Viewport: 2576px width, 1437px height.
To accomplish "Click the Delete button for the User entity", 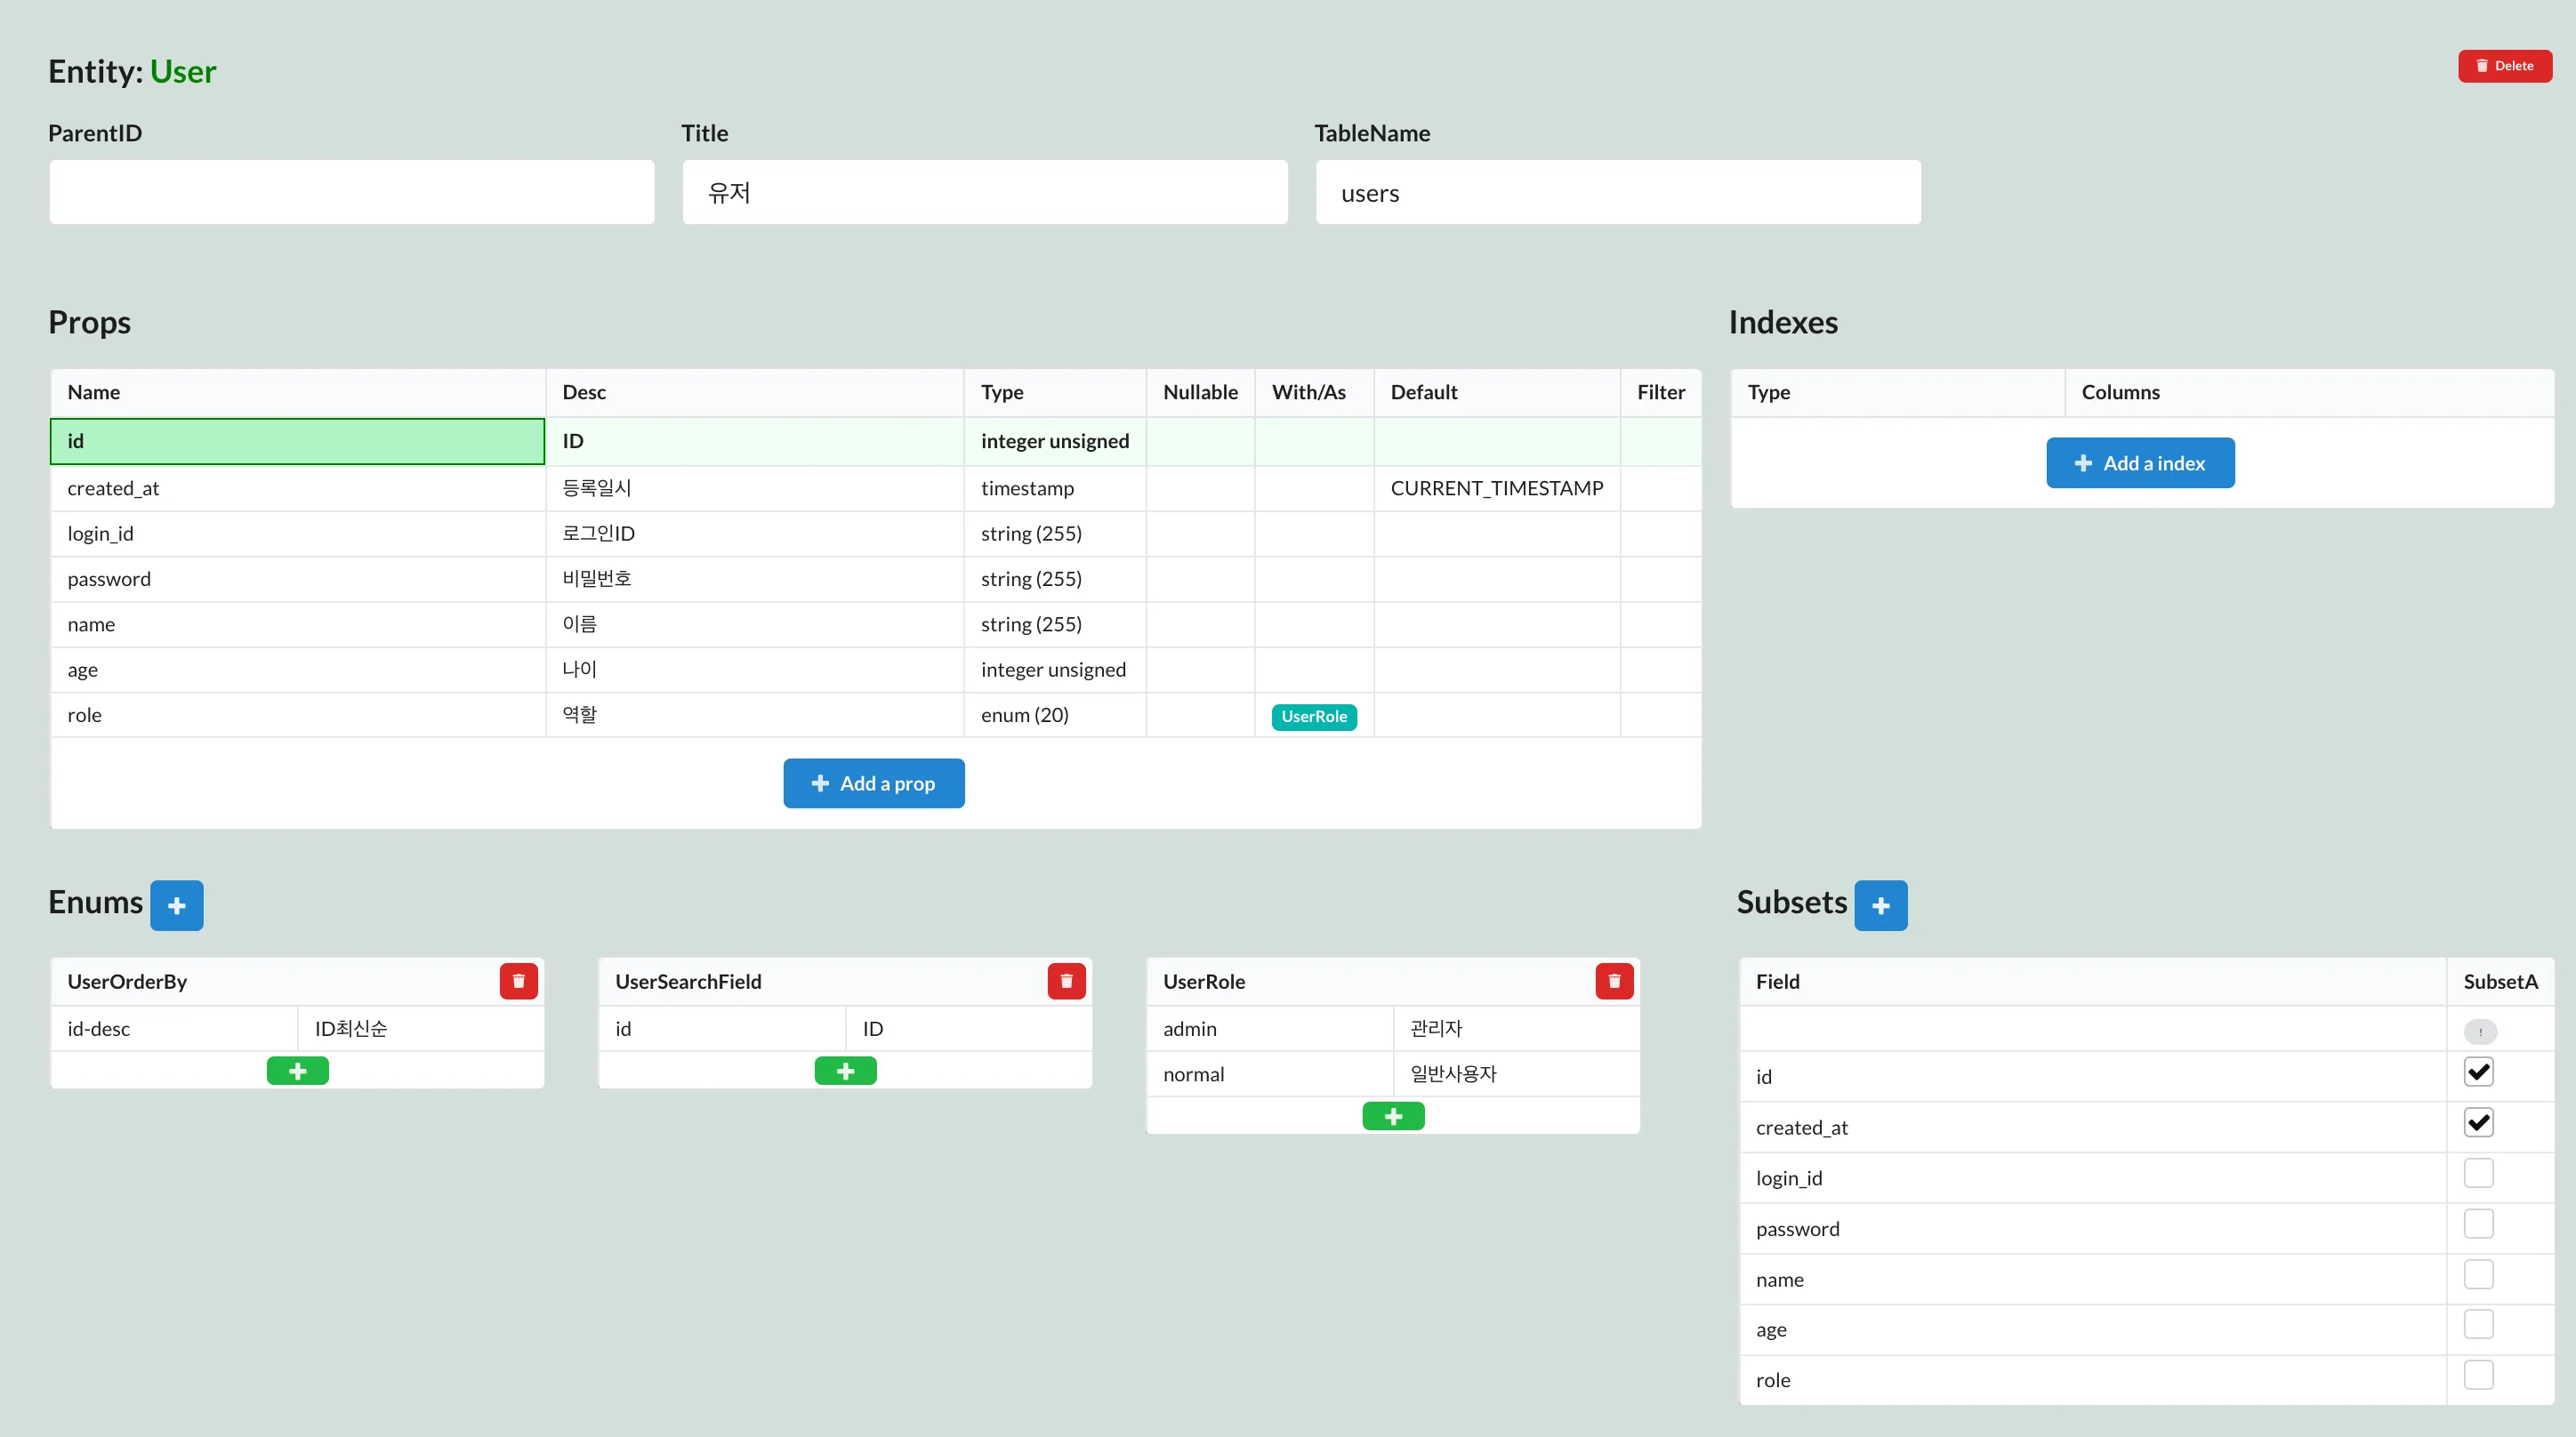I will tap(2504, 65).
